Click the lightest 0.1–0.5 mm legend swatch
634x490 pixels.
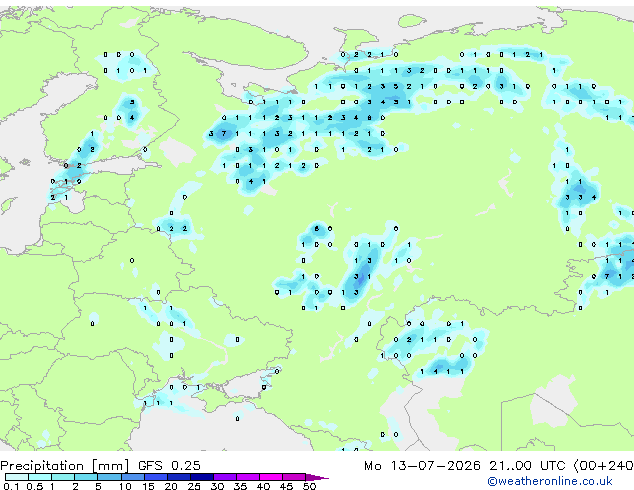click(x=17, y=477)
